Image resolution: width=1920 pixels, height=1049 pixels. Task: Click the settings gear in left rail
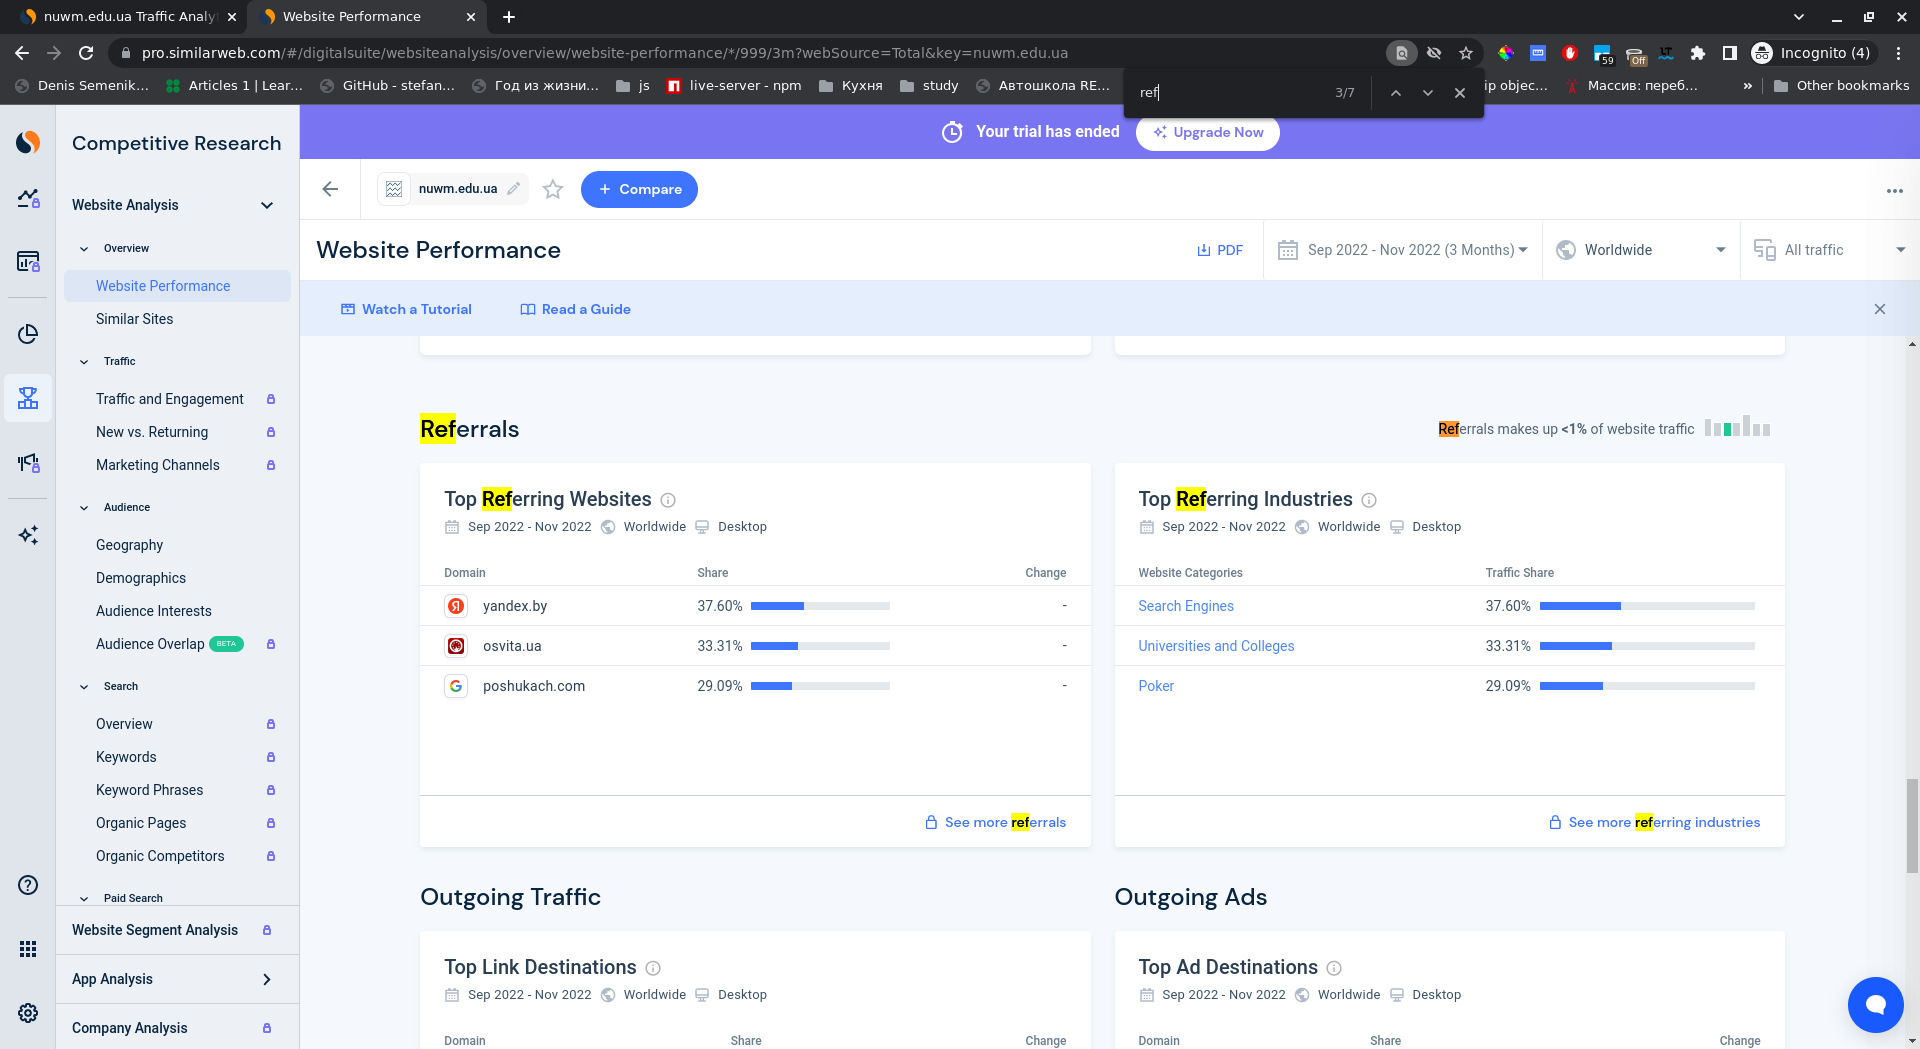click(x=28, y=1013)
